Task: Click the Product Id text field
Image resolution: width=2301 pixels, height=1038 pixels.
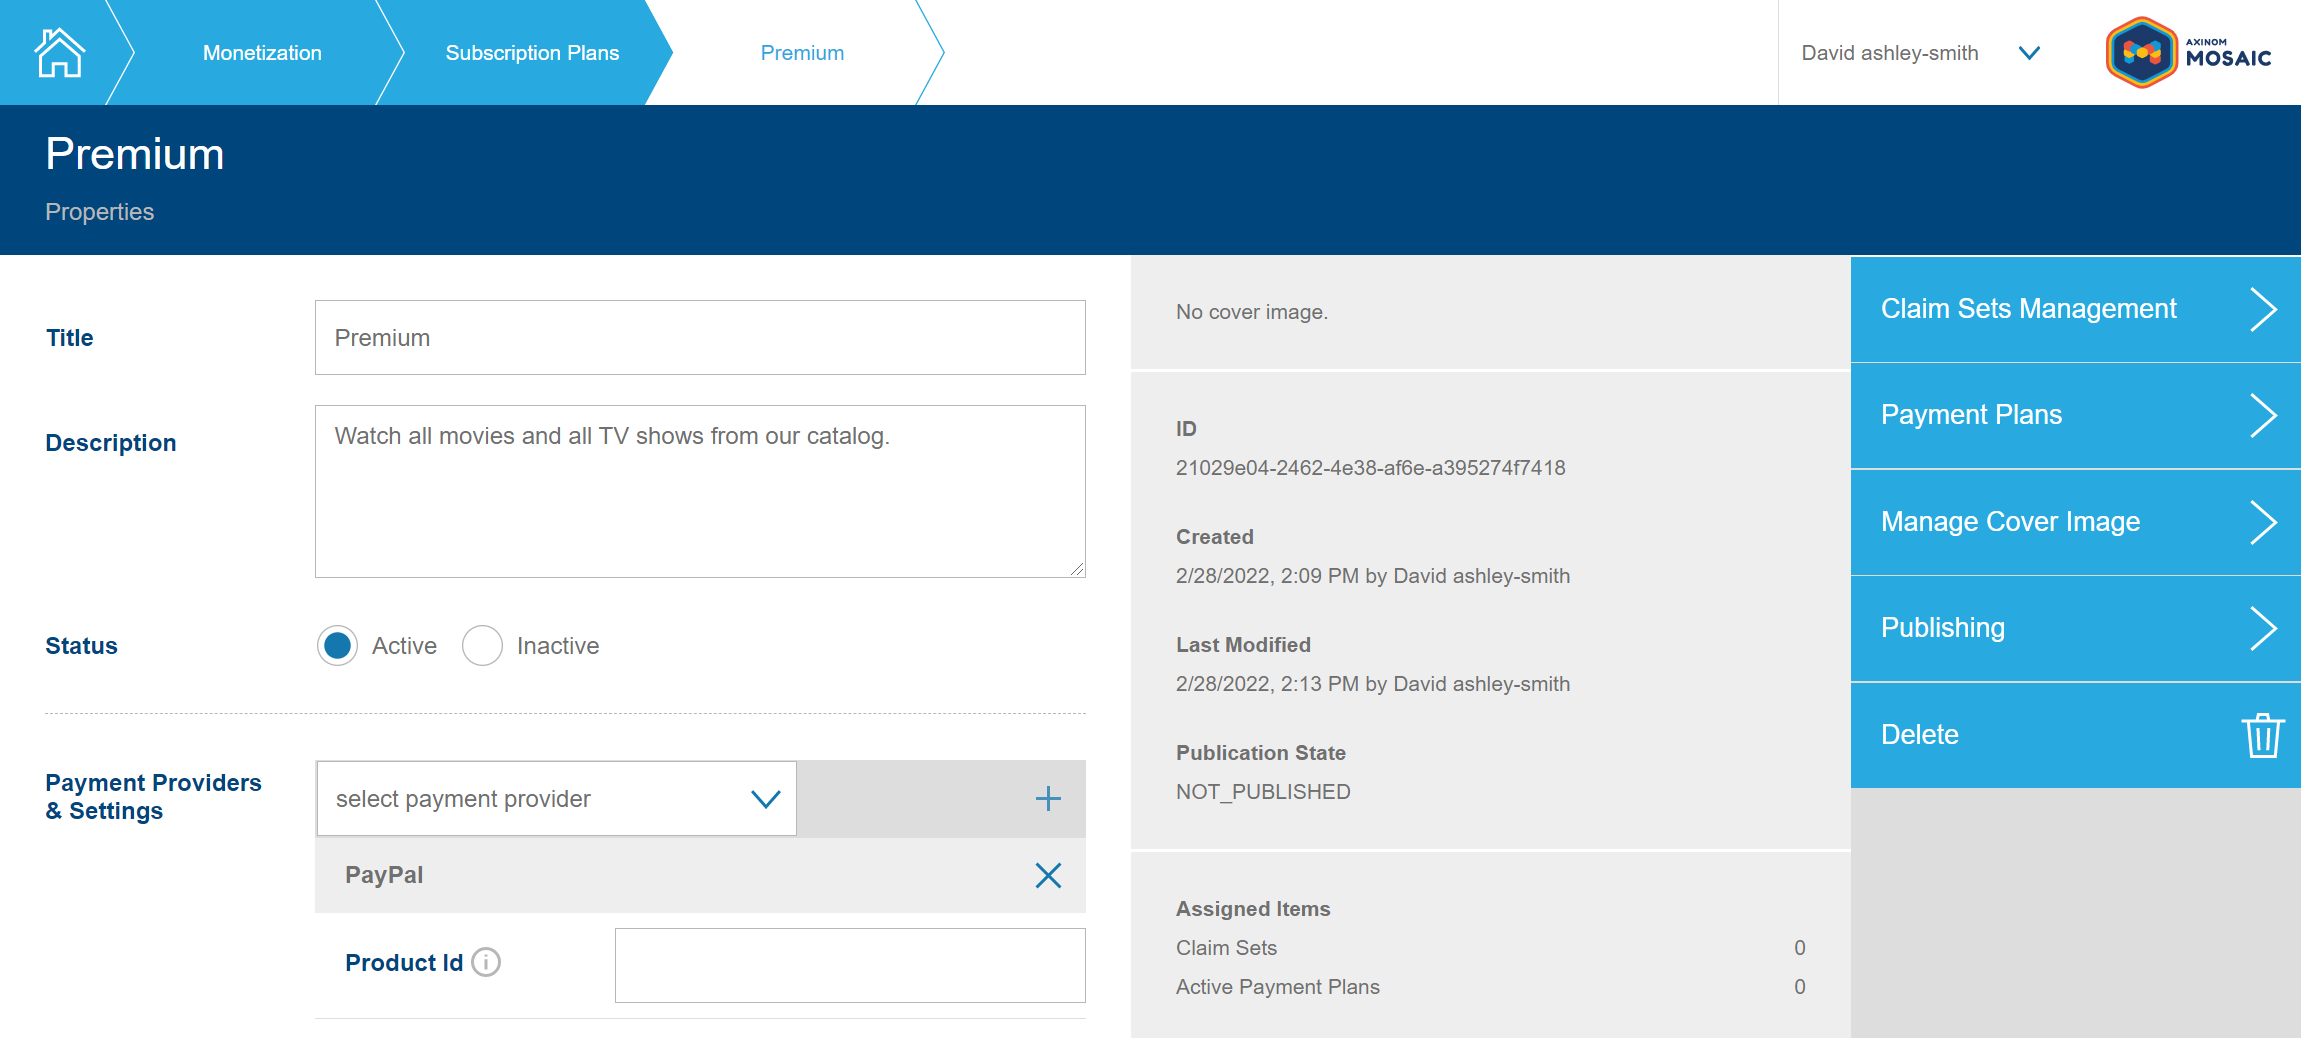Action: 850,965
